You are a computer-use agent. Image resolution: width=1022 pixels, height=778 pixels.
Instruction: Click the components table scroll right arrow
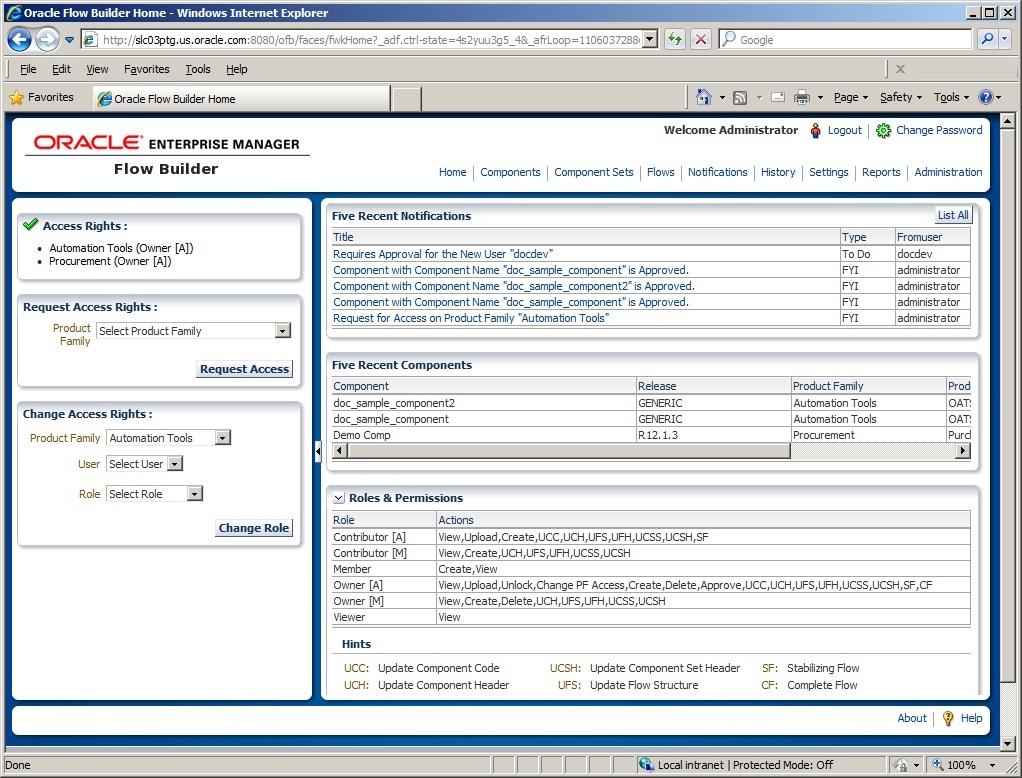pos(963,451)
